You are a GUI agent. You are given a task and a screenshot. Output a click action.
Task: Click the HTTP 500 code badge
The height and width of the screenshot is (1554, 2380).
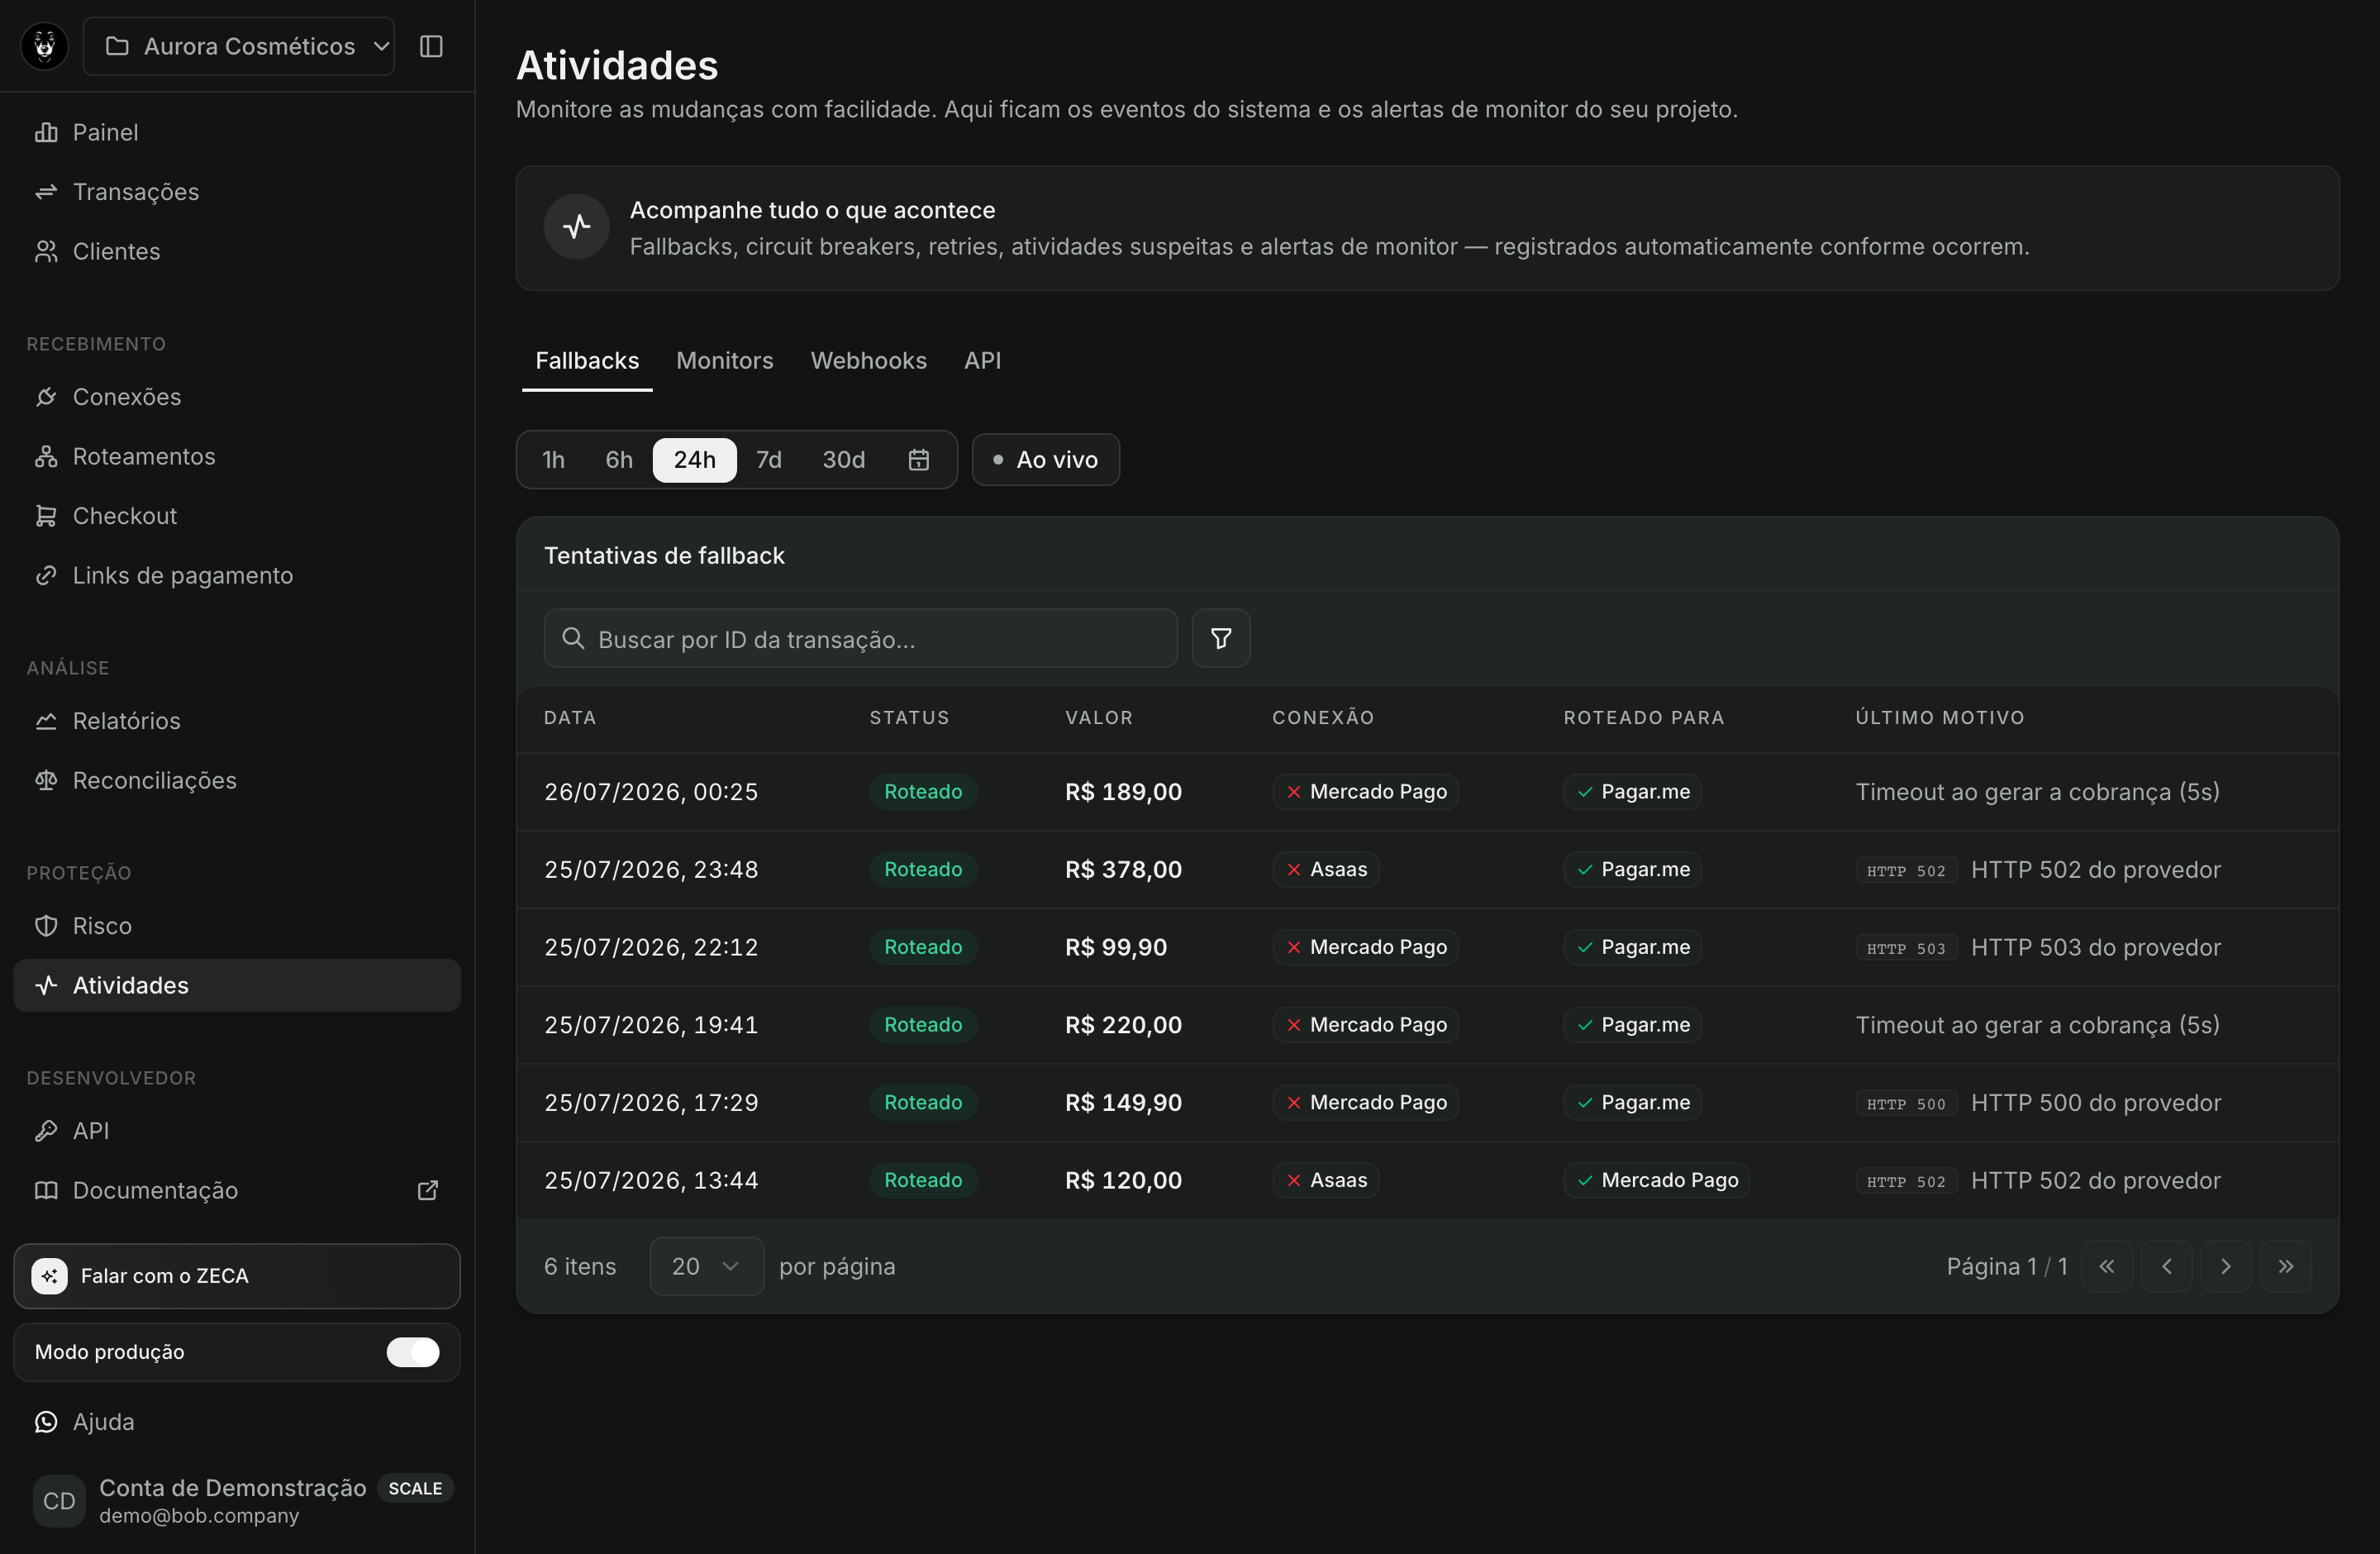coord(1906,1104)
